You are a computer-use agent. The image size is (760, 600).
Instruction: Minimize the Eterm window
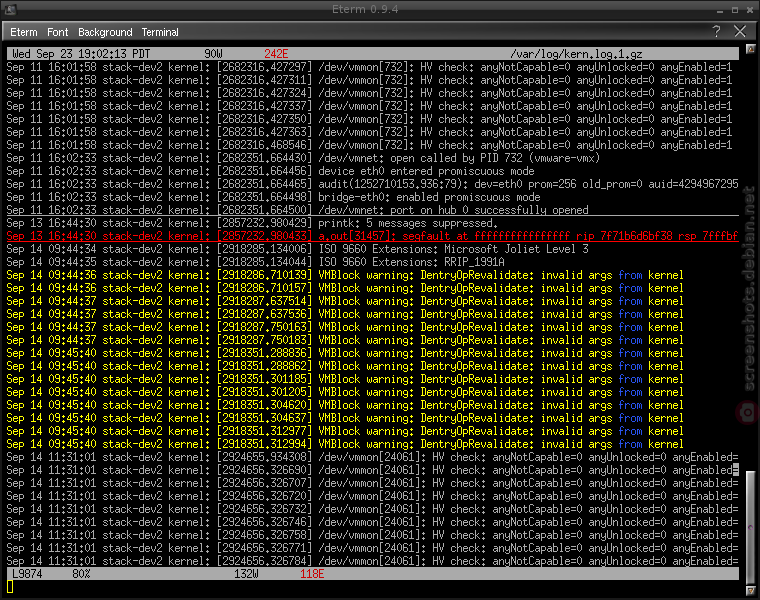click(720, 10)
